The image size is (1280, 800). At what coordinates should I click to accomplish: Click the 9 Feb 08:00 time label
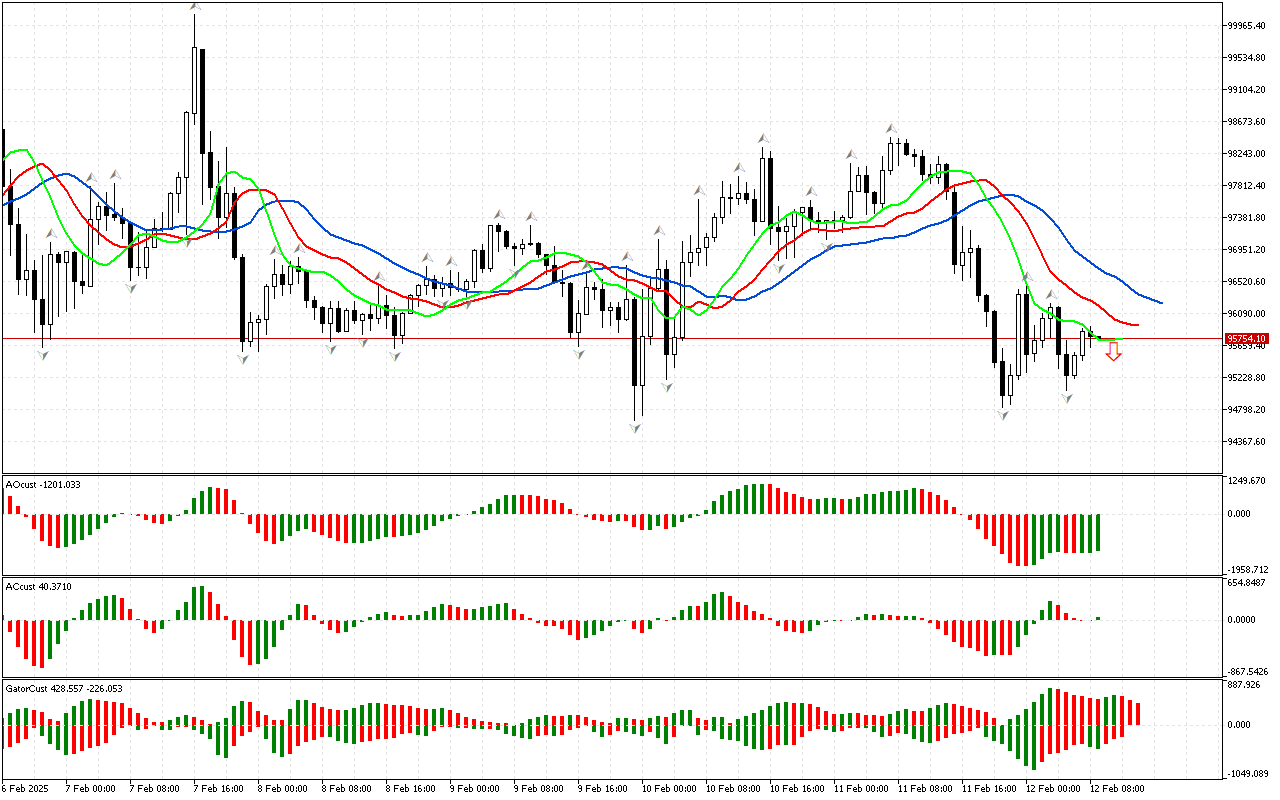538,789
